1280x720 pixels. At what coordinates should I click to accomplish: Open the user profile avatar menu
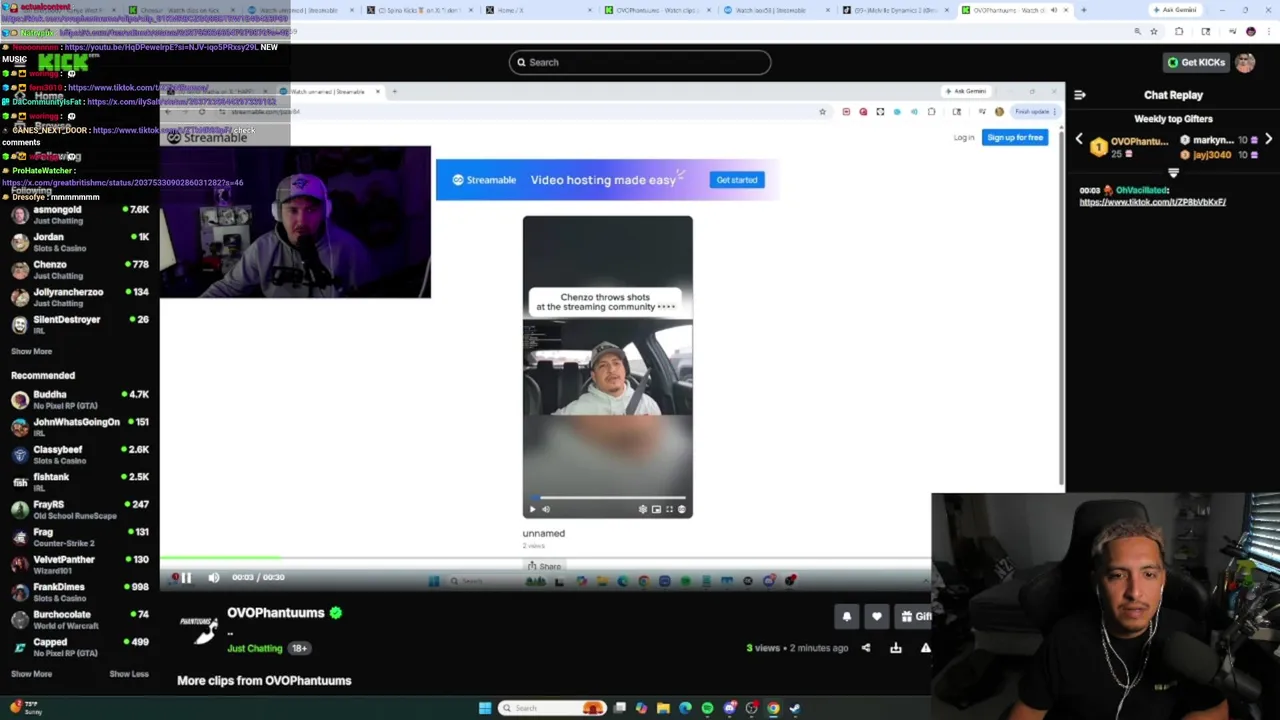tap(1245, 62)
